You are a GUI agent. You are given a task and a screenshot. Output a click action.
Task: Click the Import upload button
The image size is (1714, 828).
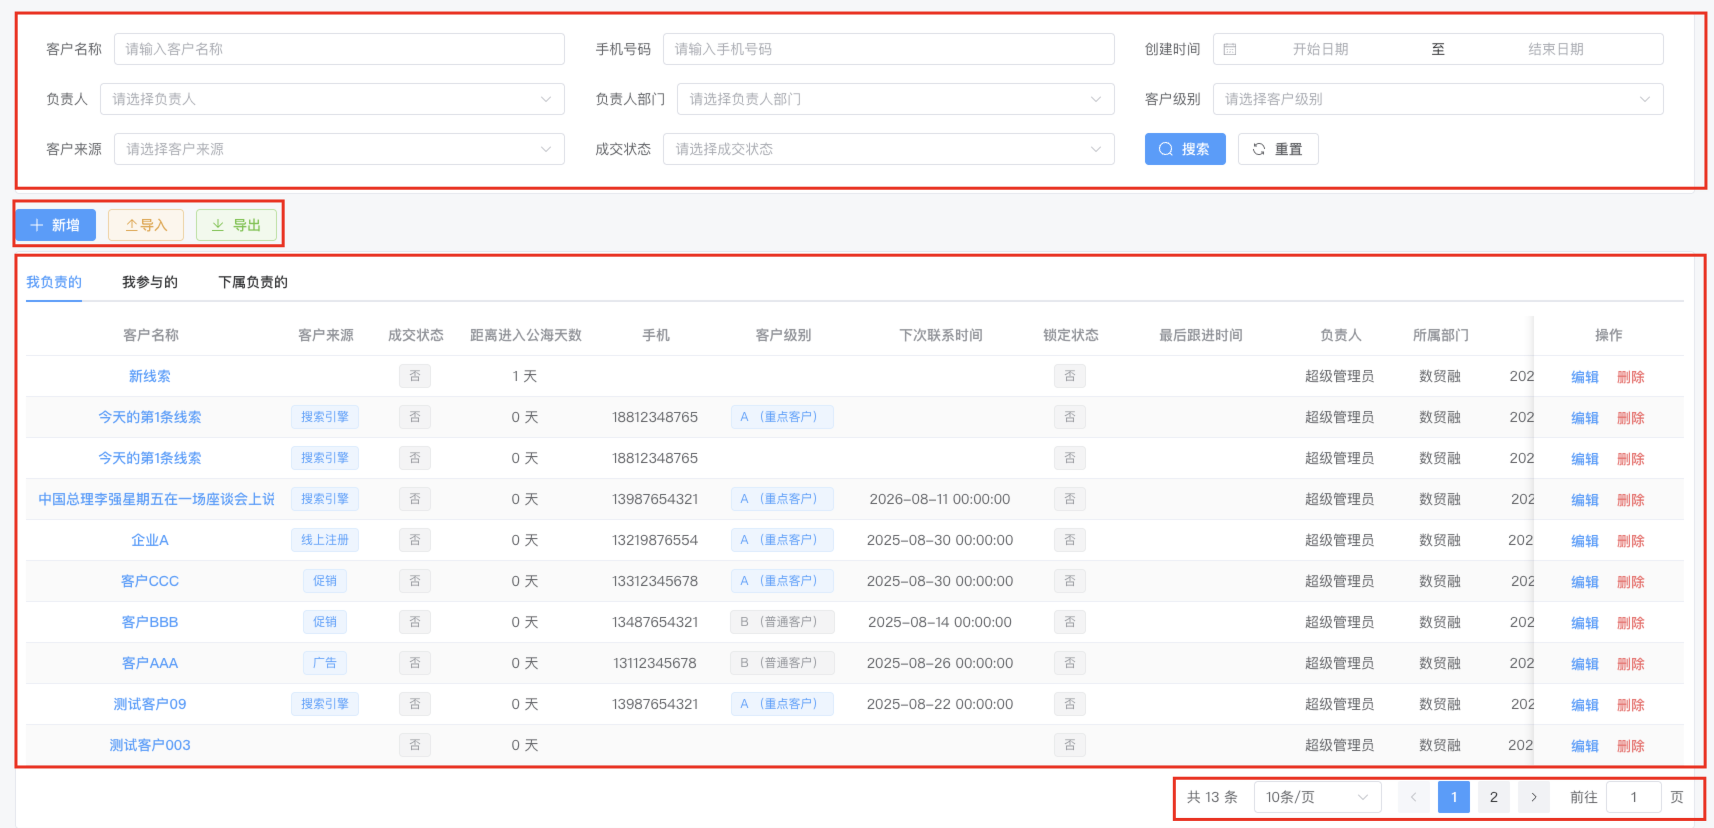click(x=146, y=225)
